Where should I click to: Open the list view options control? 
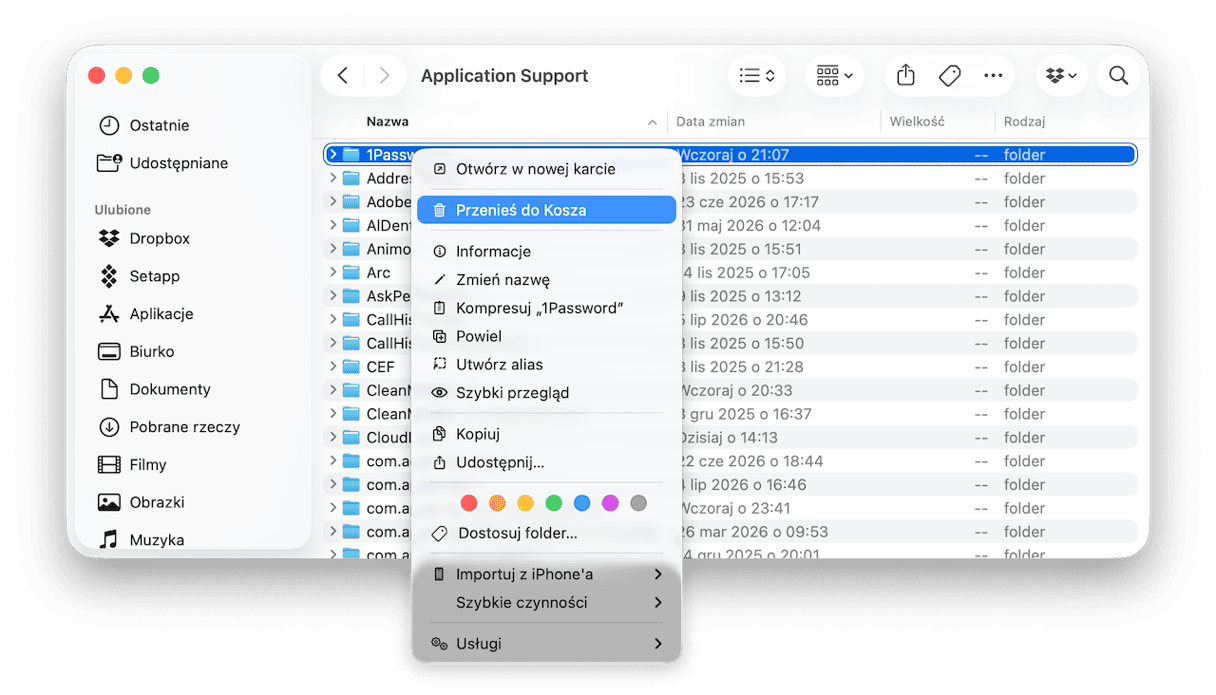(757, 76)
